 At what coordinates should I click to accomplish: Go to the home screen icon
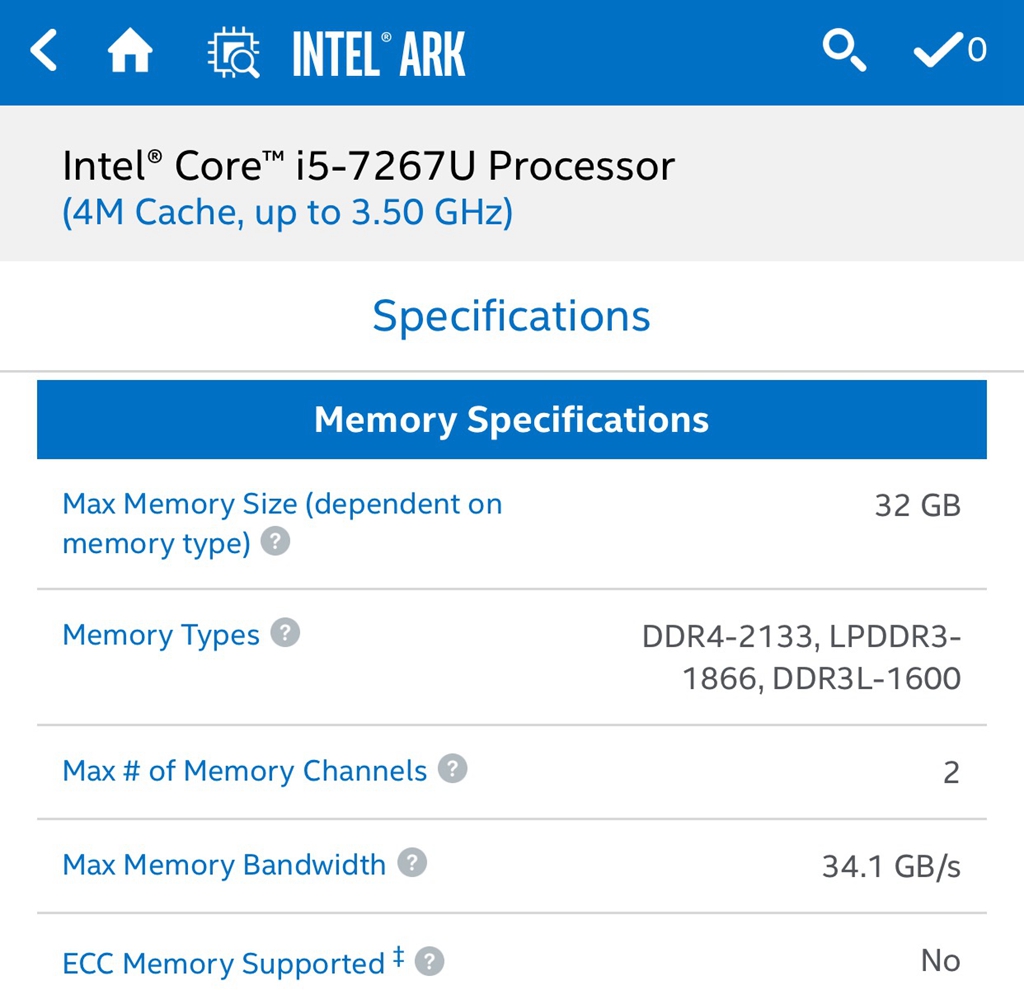(x=130, y=52)
